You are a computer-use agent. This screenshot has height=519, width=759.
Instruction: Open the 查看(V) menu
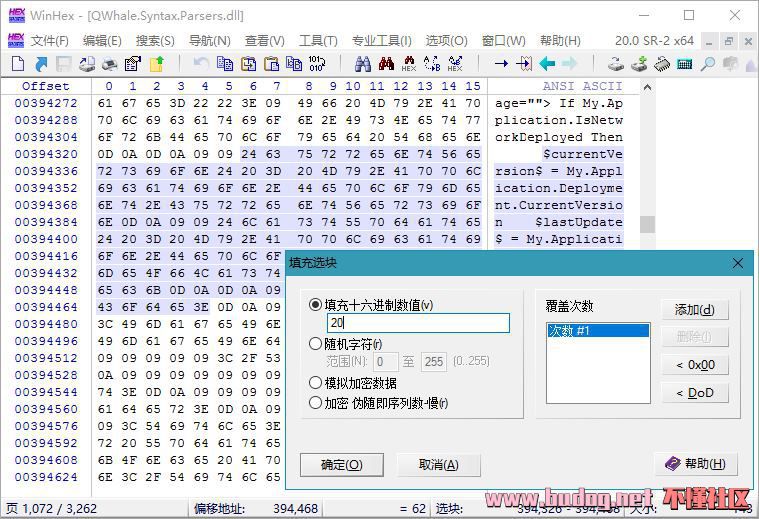coord(264,41)
